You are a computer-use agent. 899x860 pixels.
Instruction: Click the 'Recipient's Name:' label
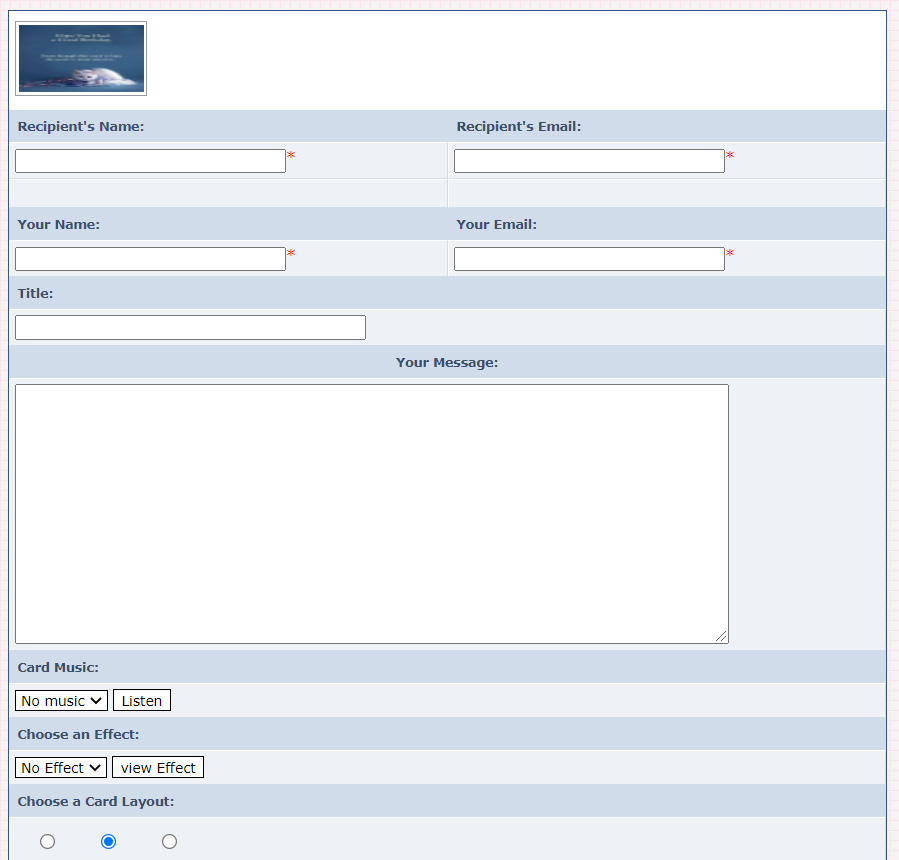point(81,127)
